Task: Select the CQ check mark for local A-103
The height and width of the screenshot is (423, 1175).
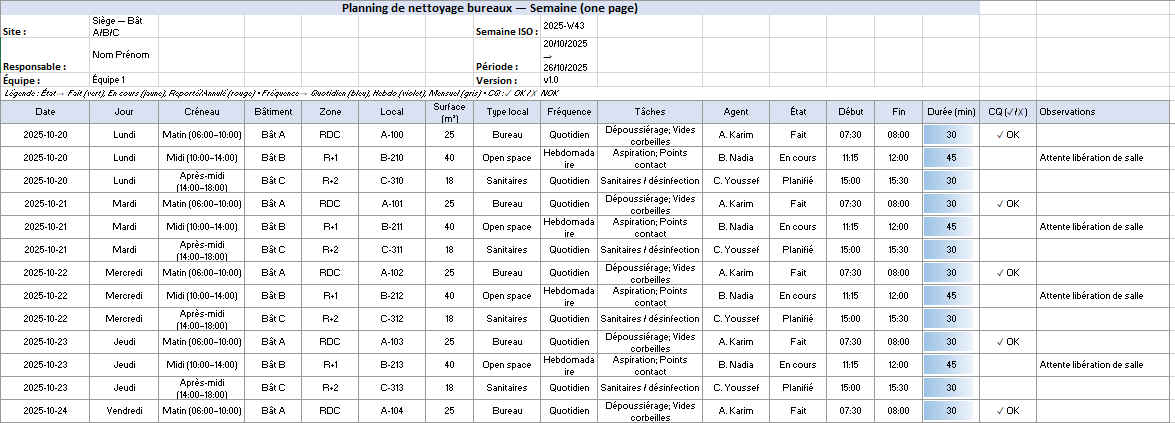Action: pos(1007,342)
